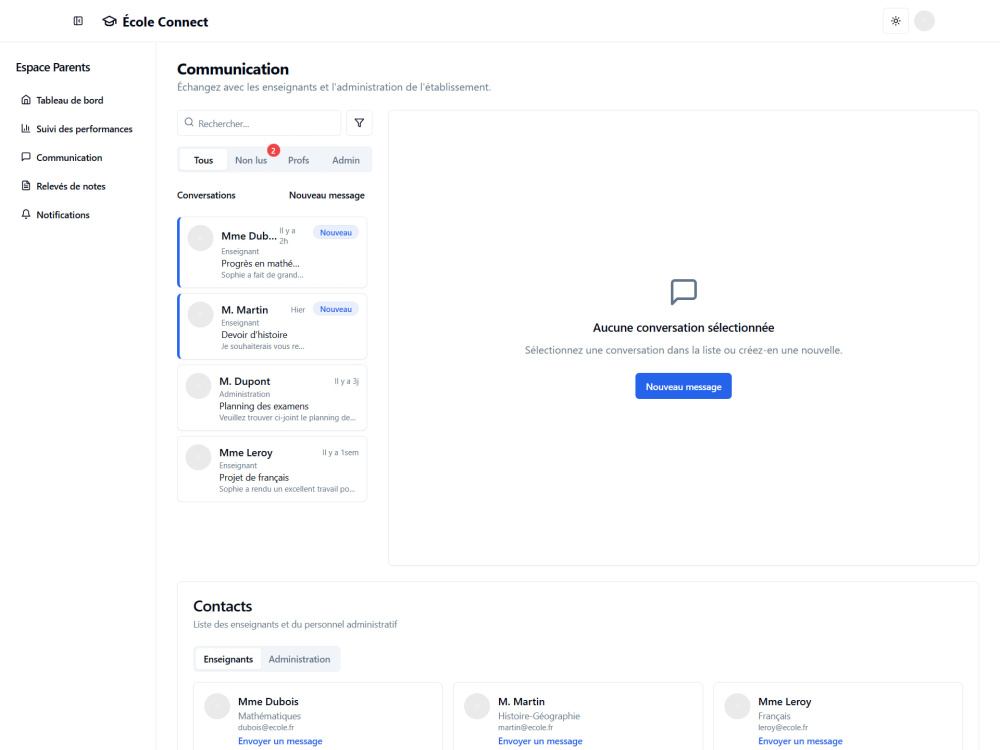
Task: Click Nouveau badge on M. Martin conversation
Action: (335, 309)
